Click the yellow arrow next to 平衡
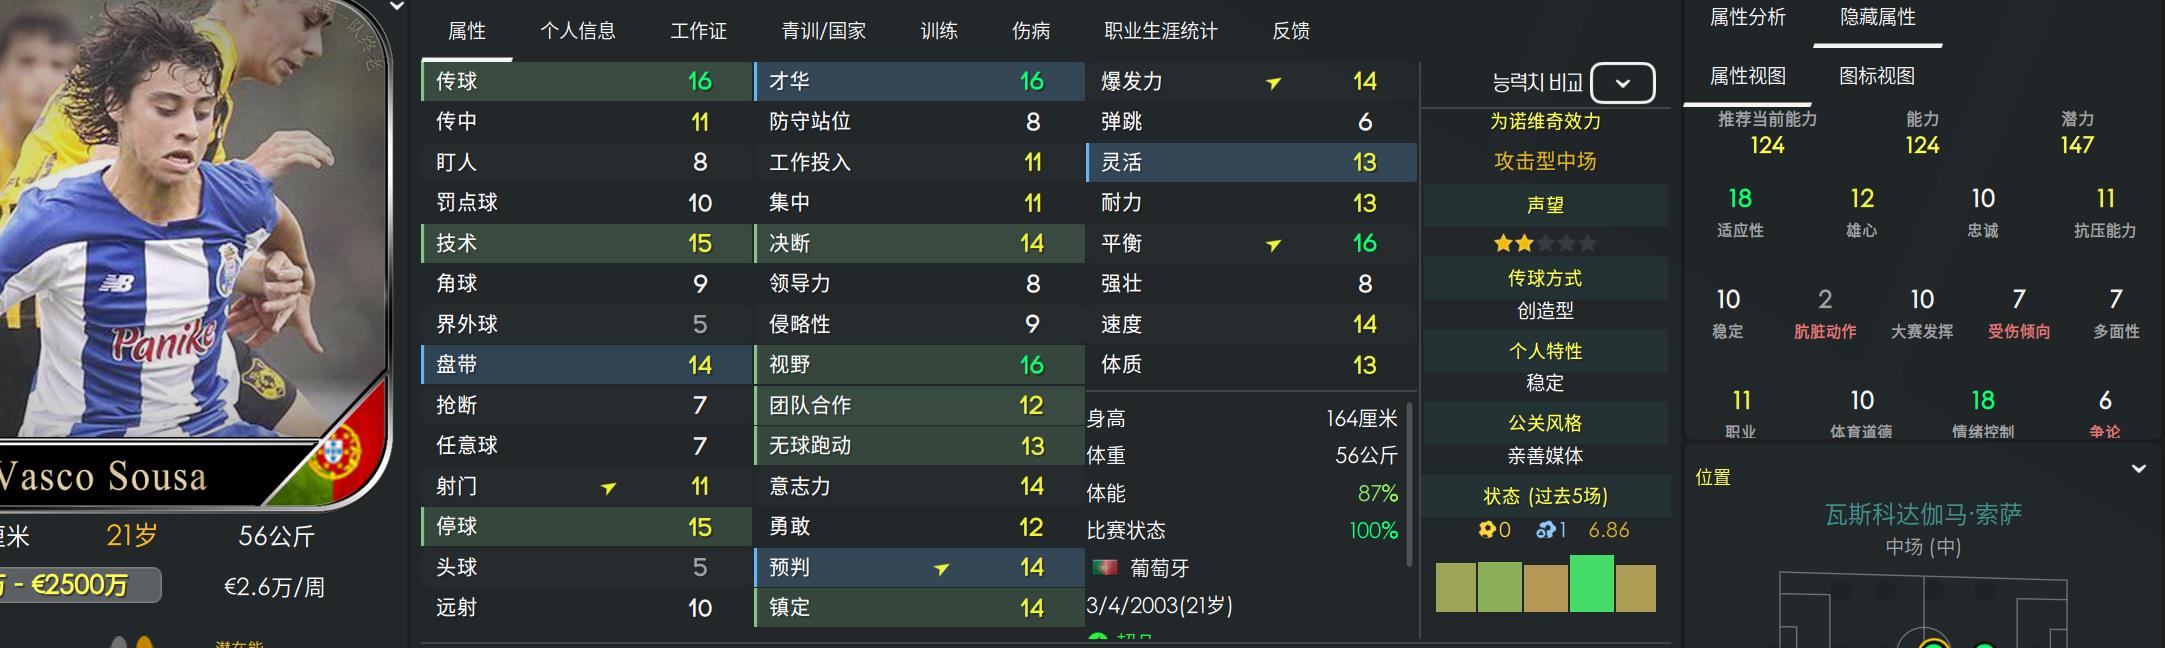The height and width of the screenshot is (648, 2165). click(1274, 245)
